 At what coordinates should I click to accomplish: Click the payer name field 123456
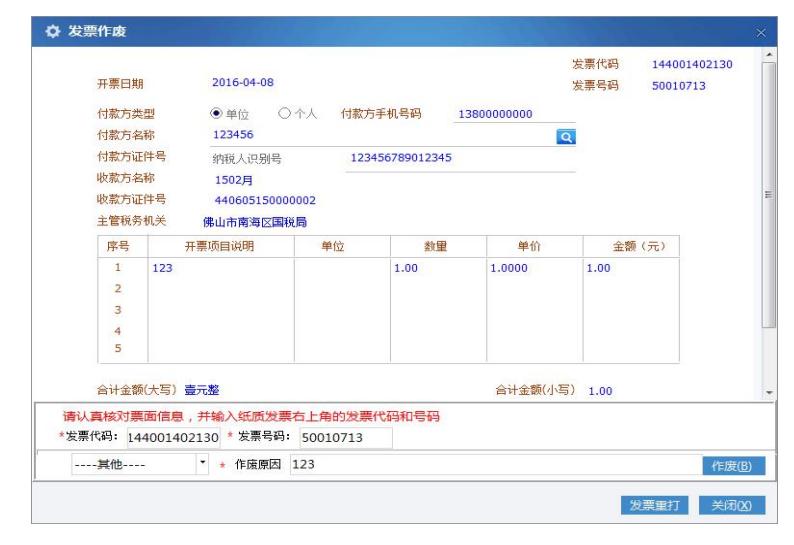coord(383,135)
